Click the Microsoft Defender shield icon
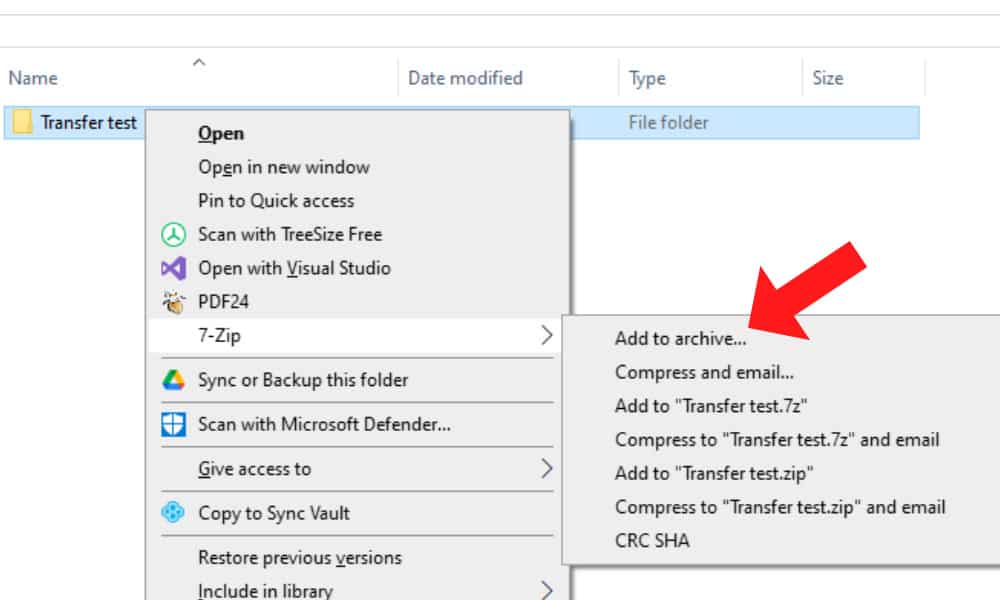Screen dimensions: 1000x600 (174, 424)
